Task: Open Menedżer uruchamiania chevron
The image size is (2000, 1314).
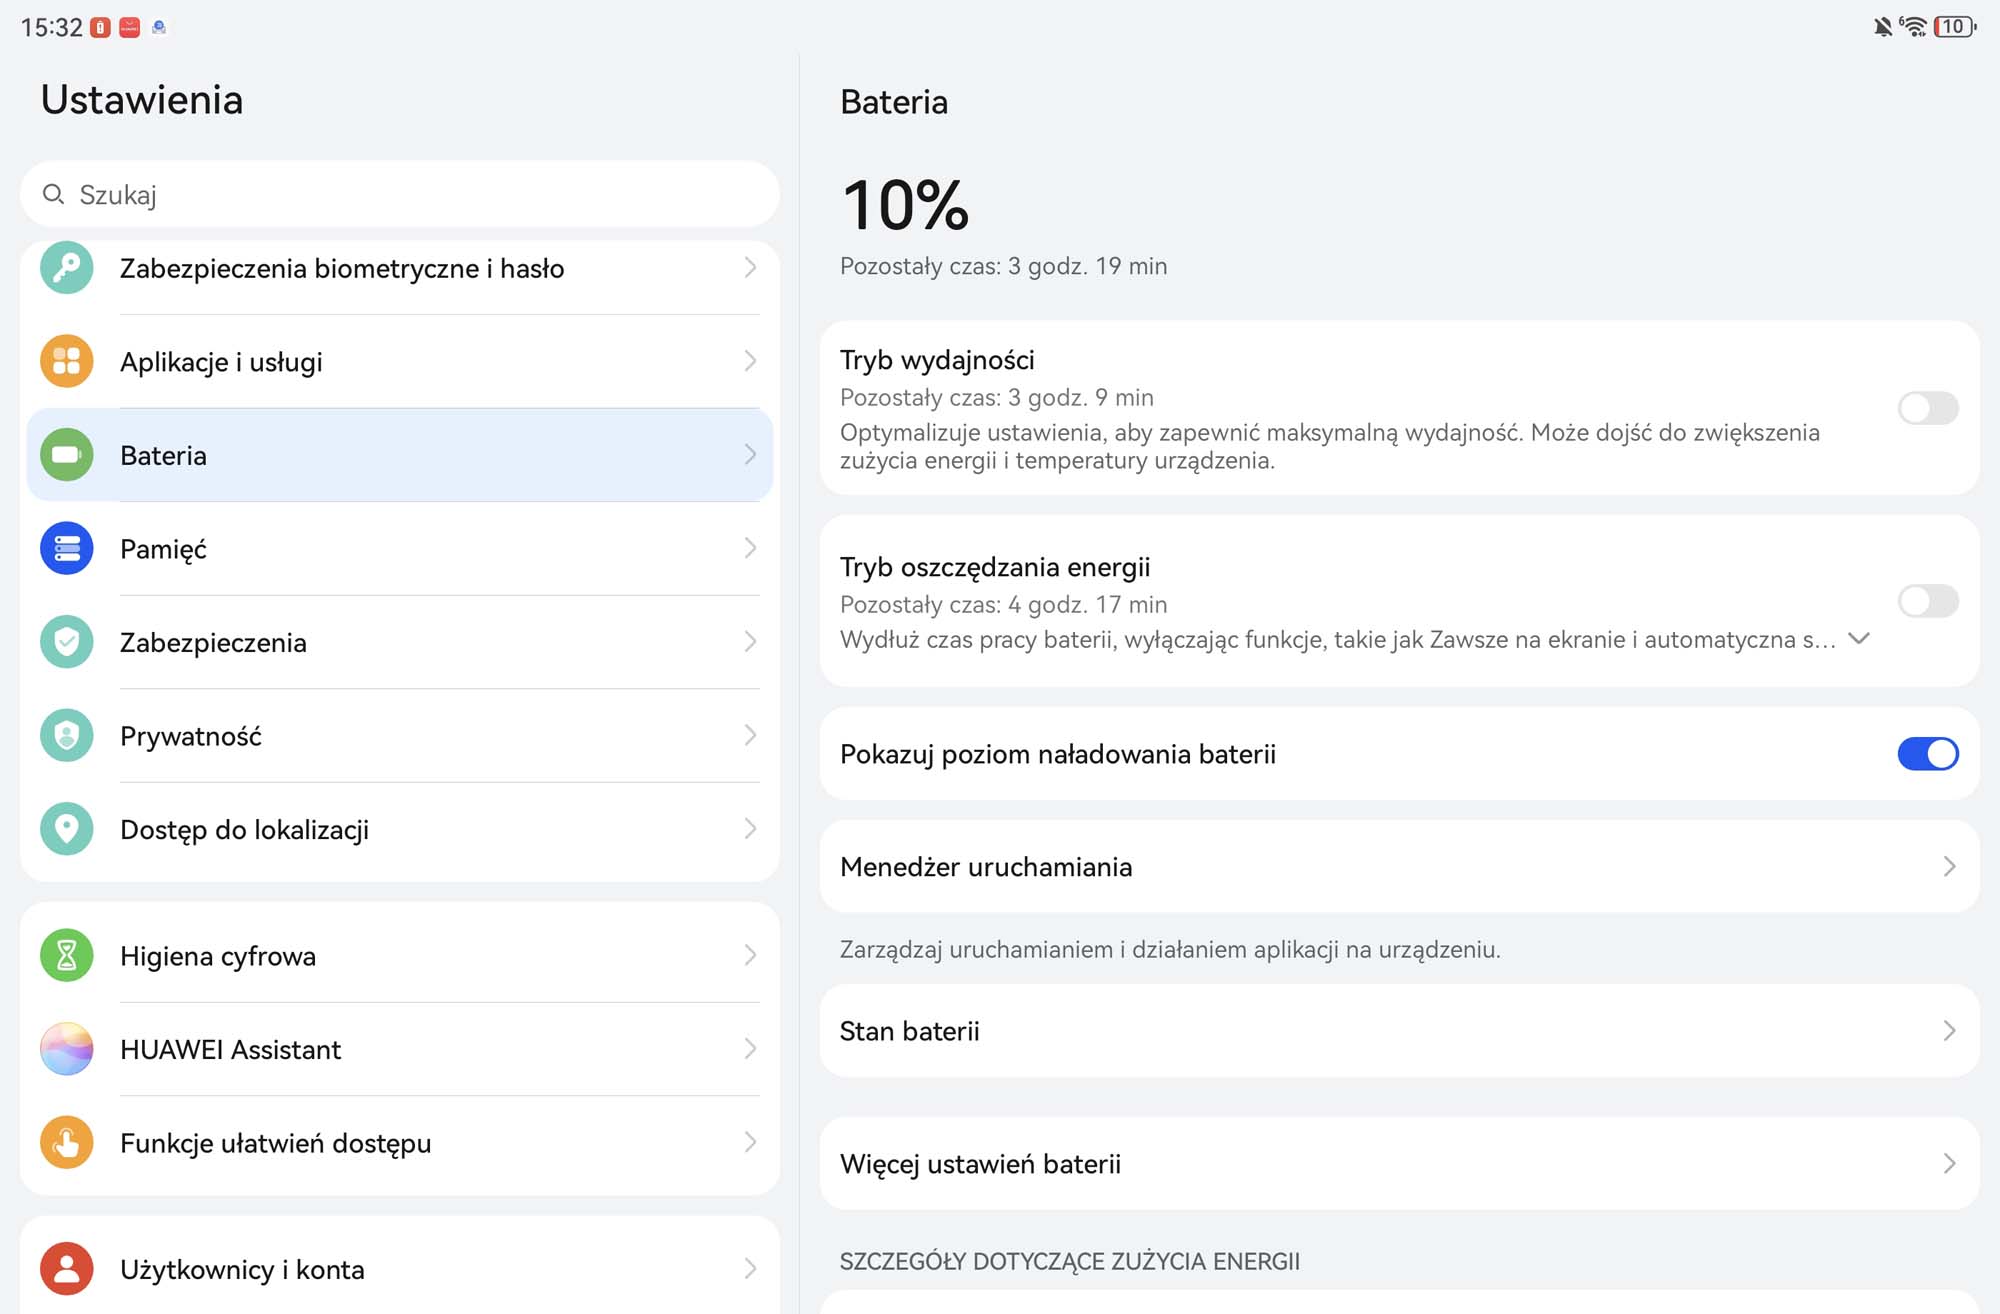Action: coord(1949,866)
